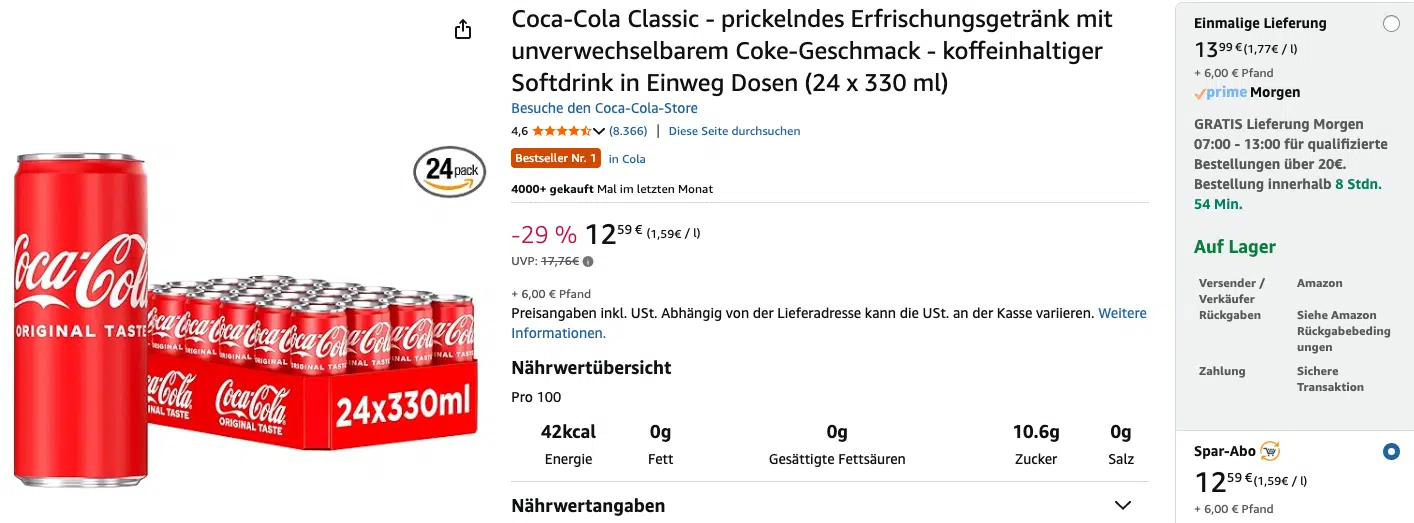This screenshot has width=1414, height=523.
Task: Click the orange Bestseller Nr. 1 badge
Action: (556, 158)
